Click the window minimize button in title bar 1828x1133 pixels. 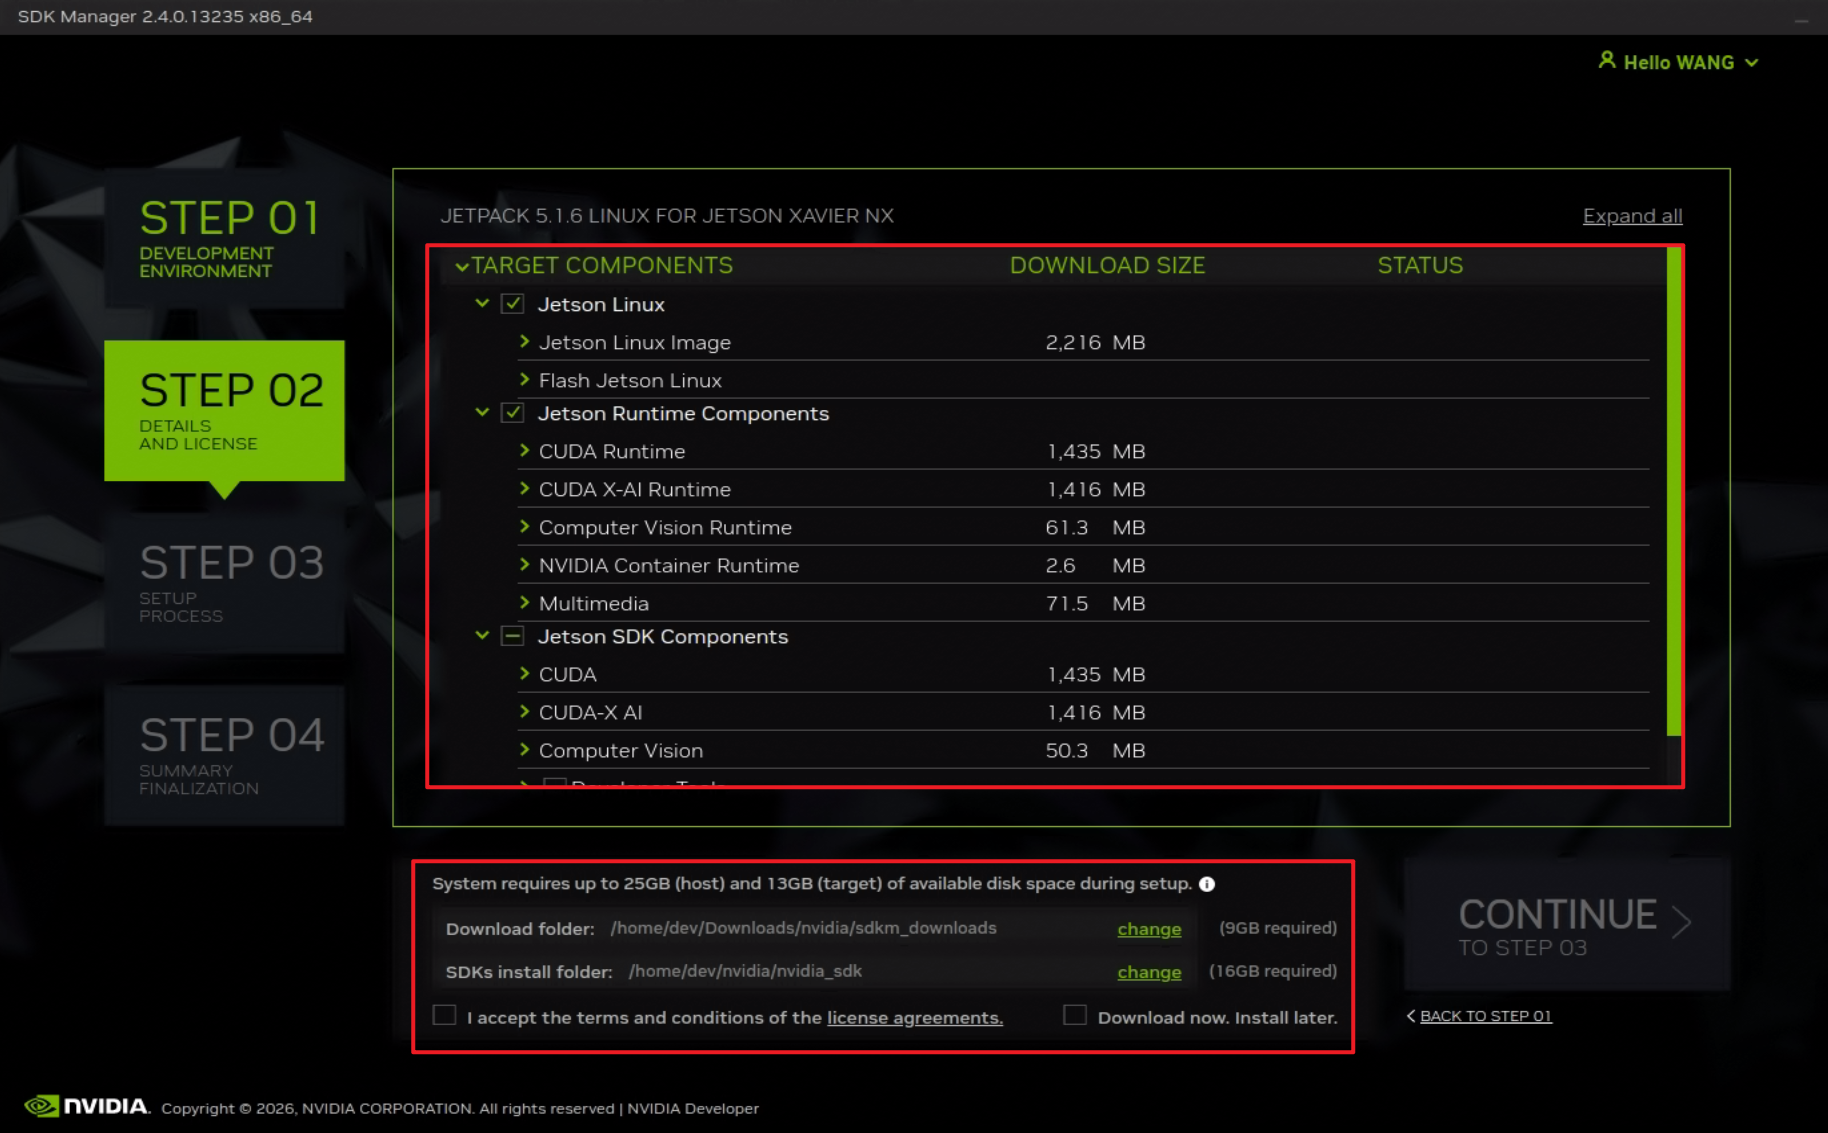pos(1801,19)
